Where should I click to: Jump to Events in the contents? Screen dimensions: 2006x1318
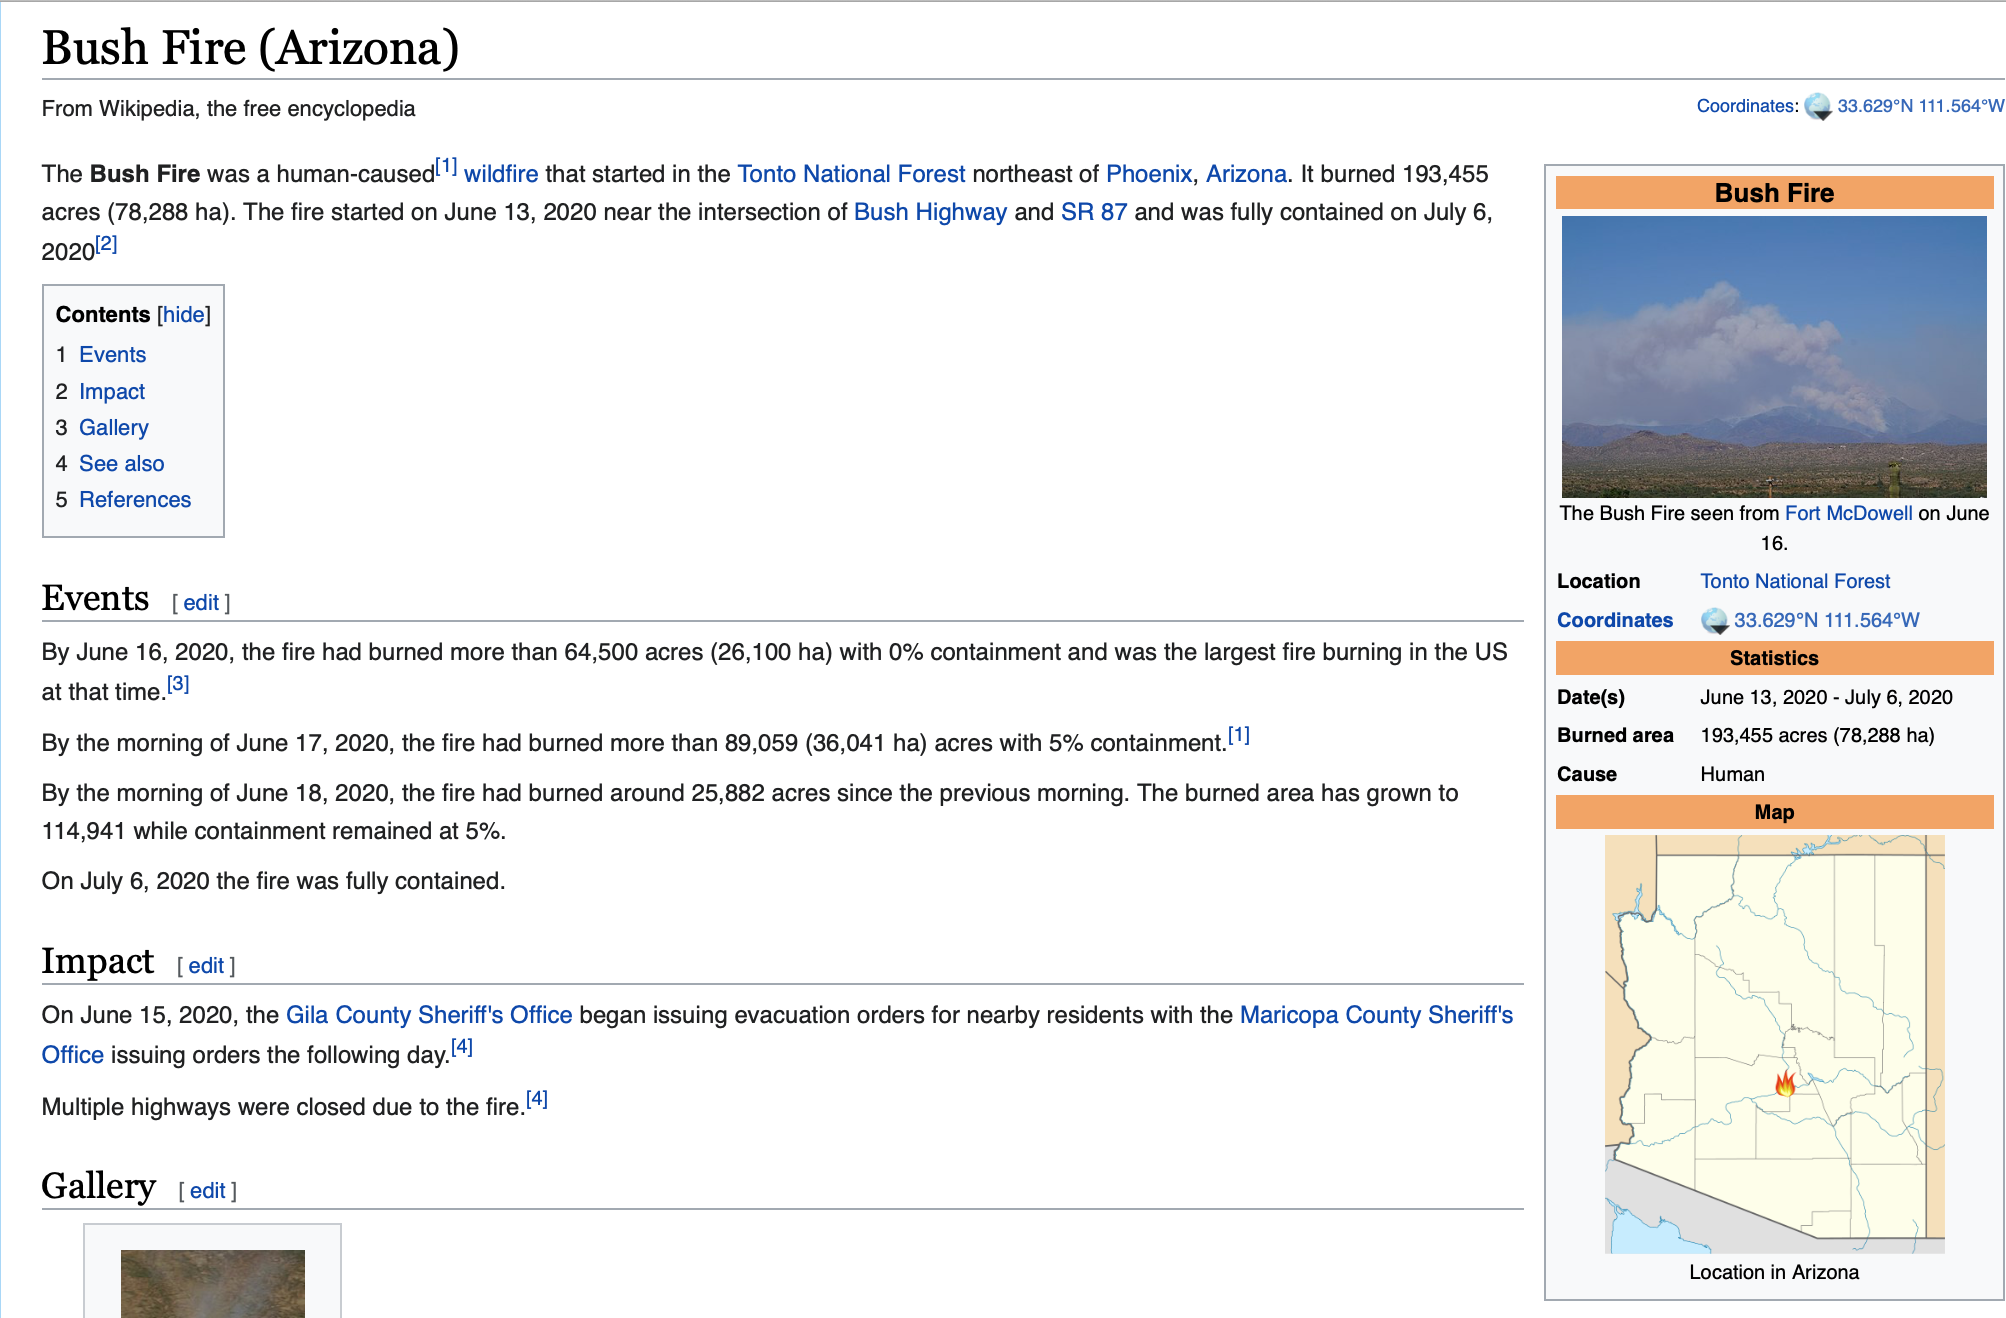point(112,355)
